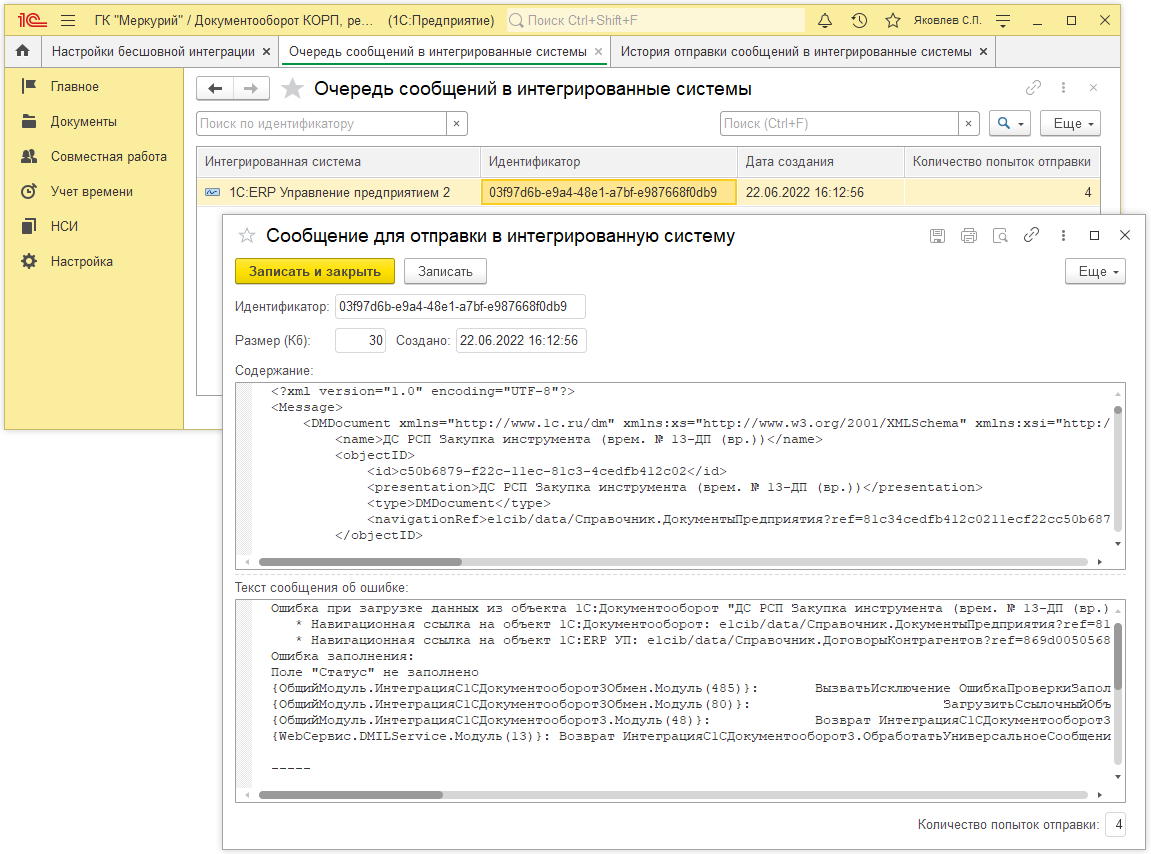Click the home page icon tab
Viewport: 1151px width, 854px height.
[22, 51]
